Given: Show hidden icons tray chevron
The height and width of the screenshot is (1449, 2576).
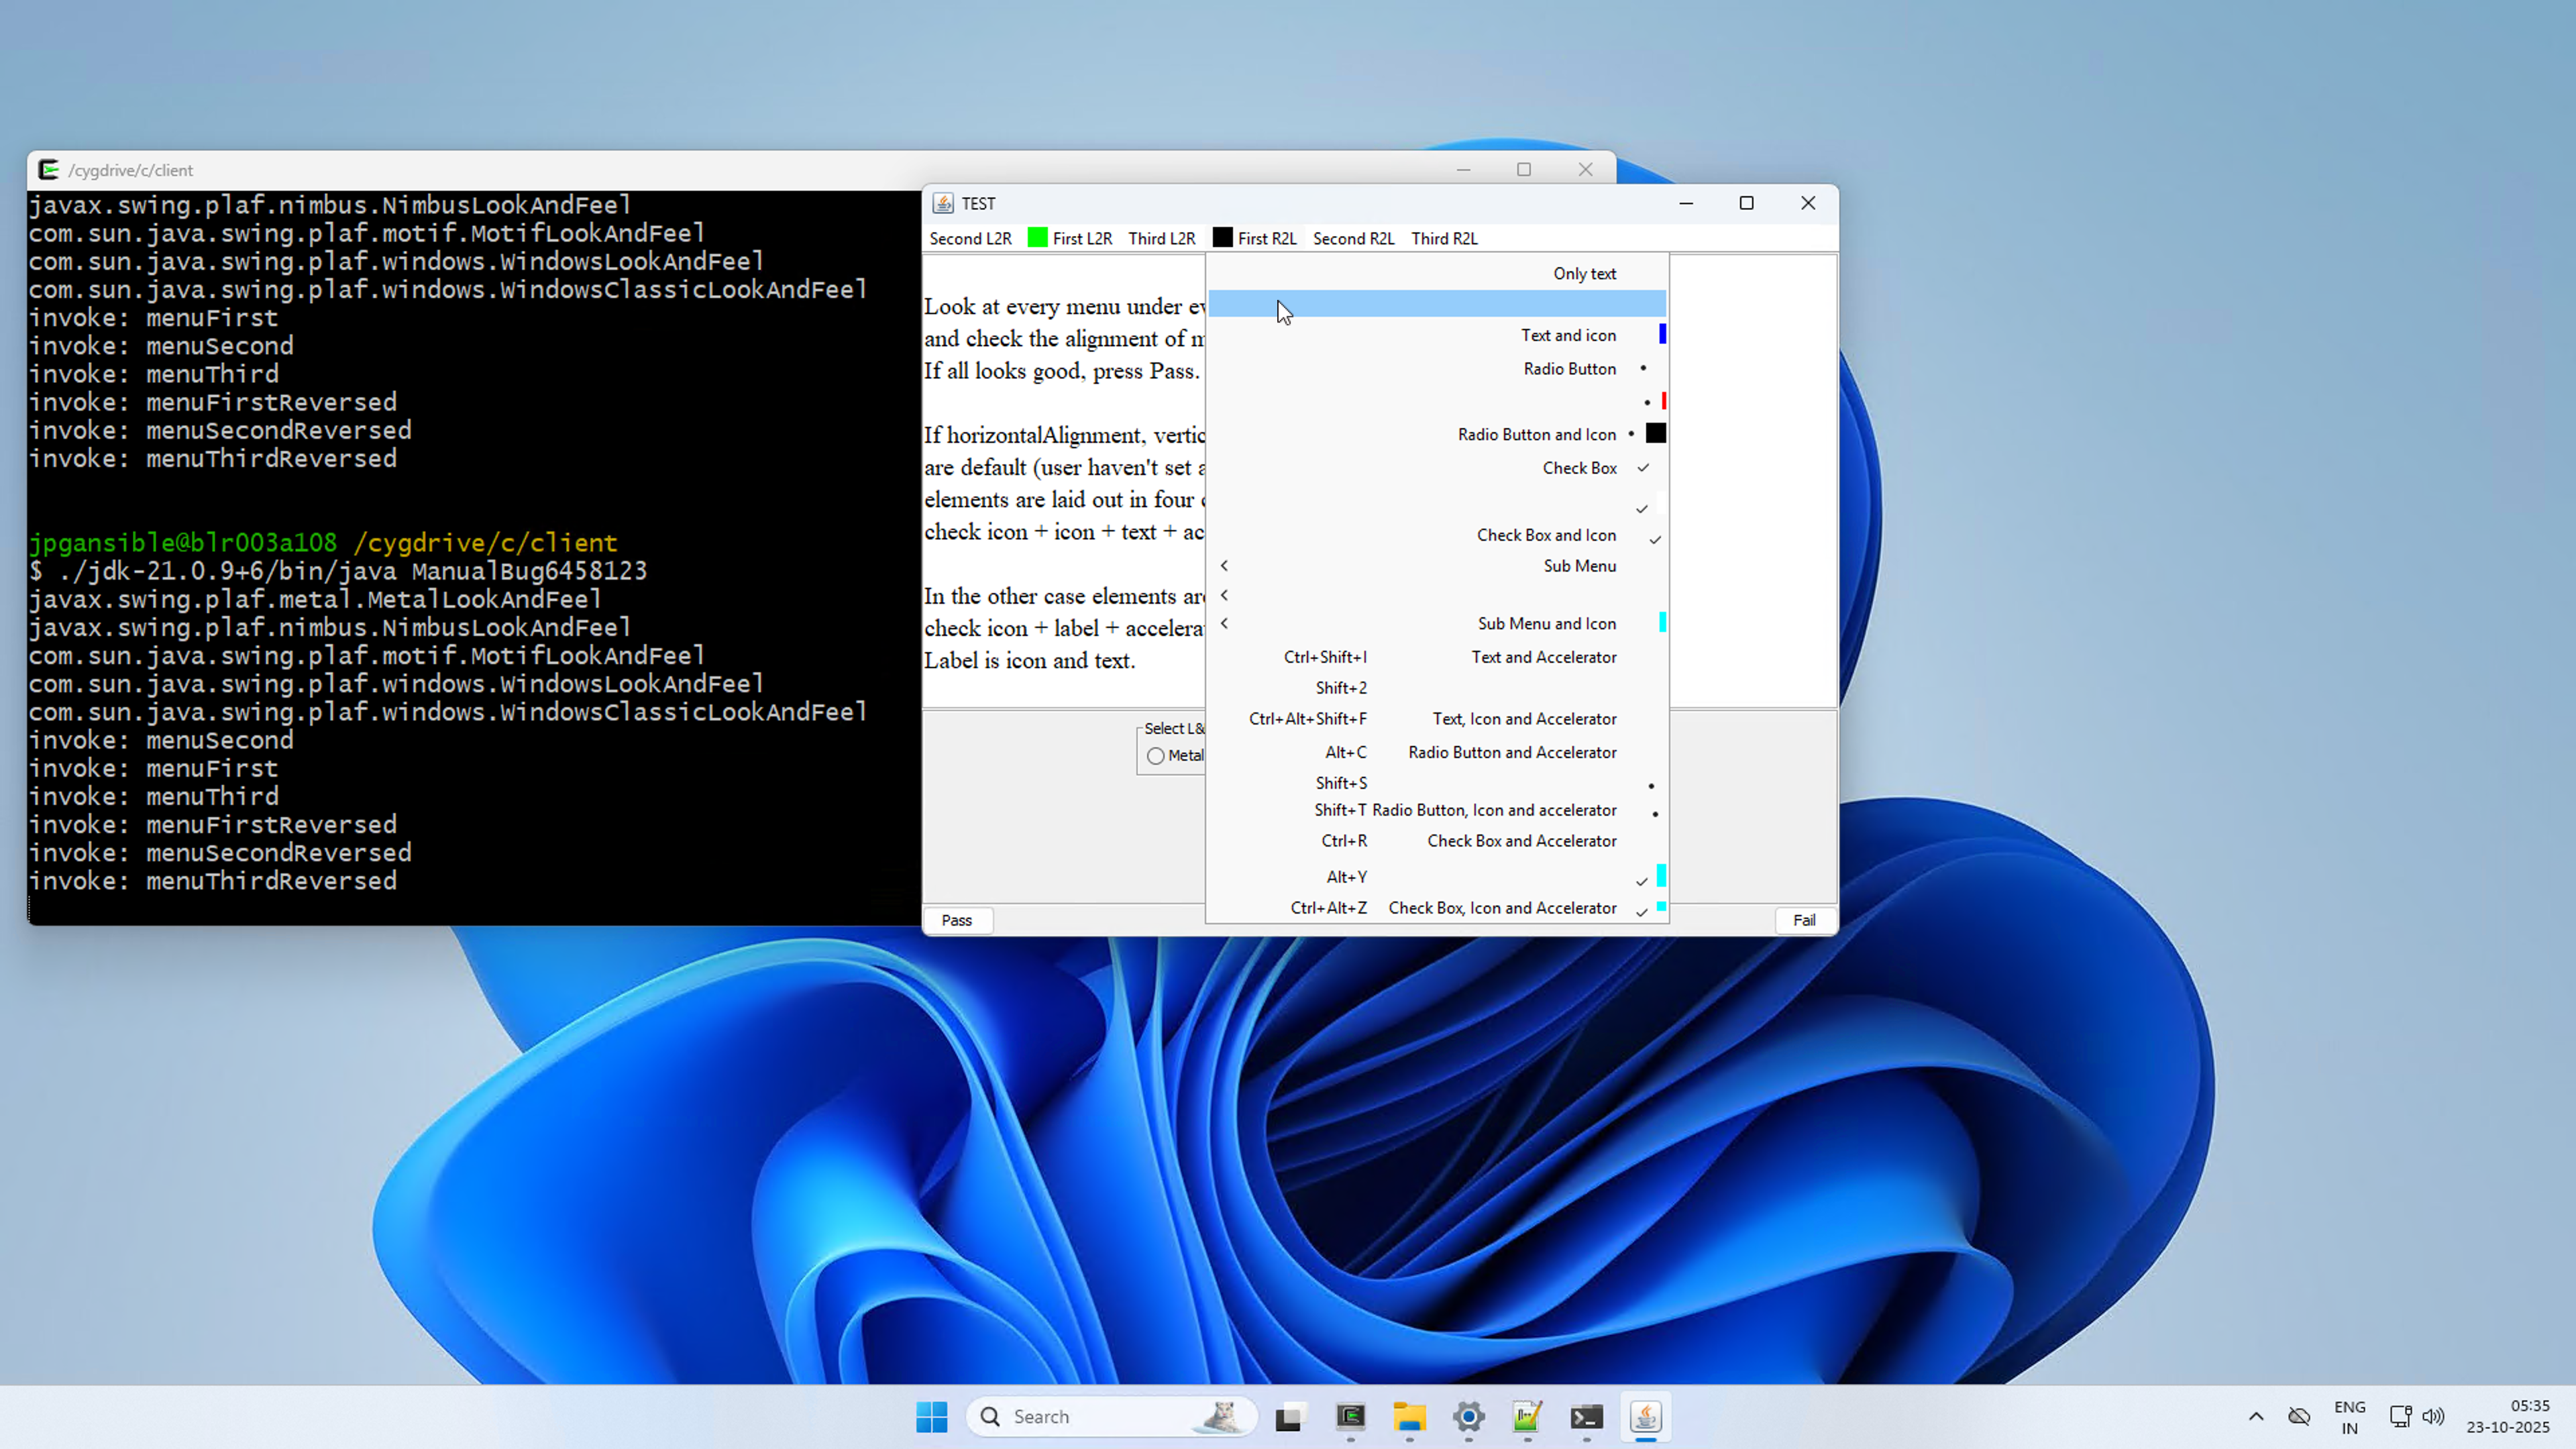Looking at the screenshot, I should point(2256,1416).
